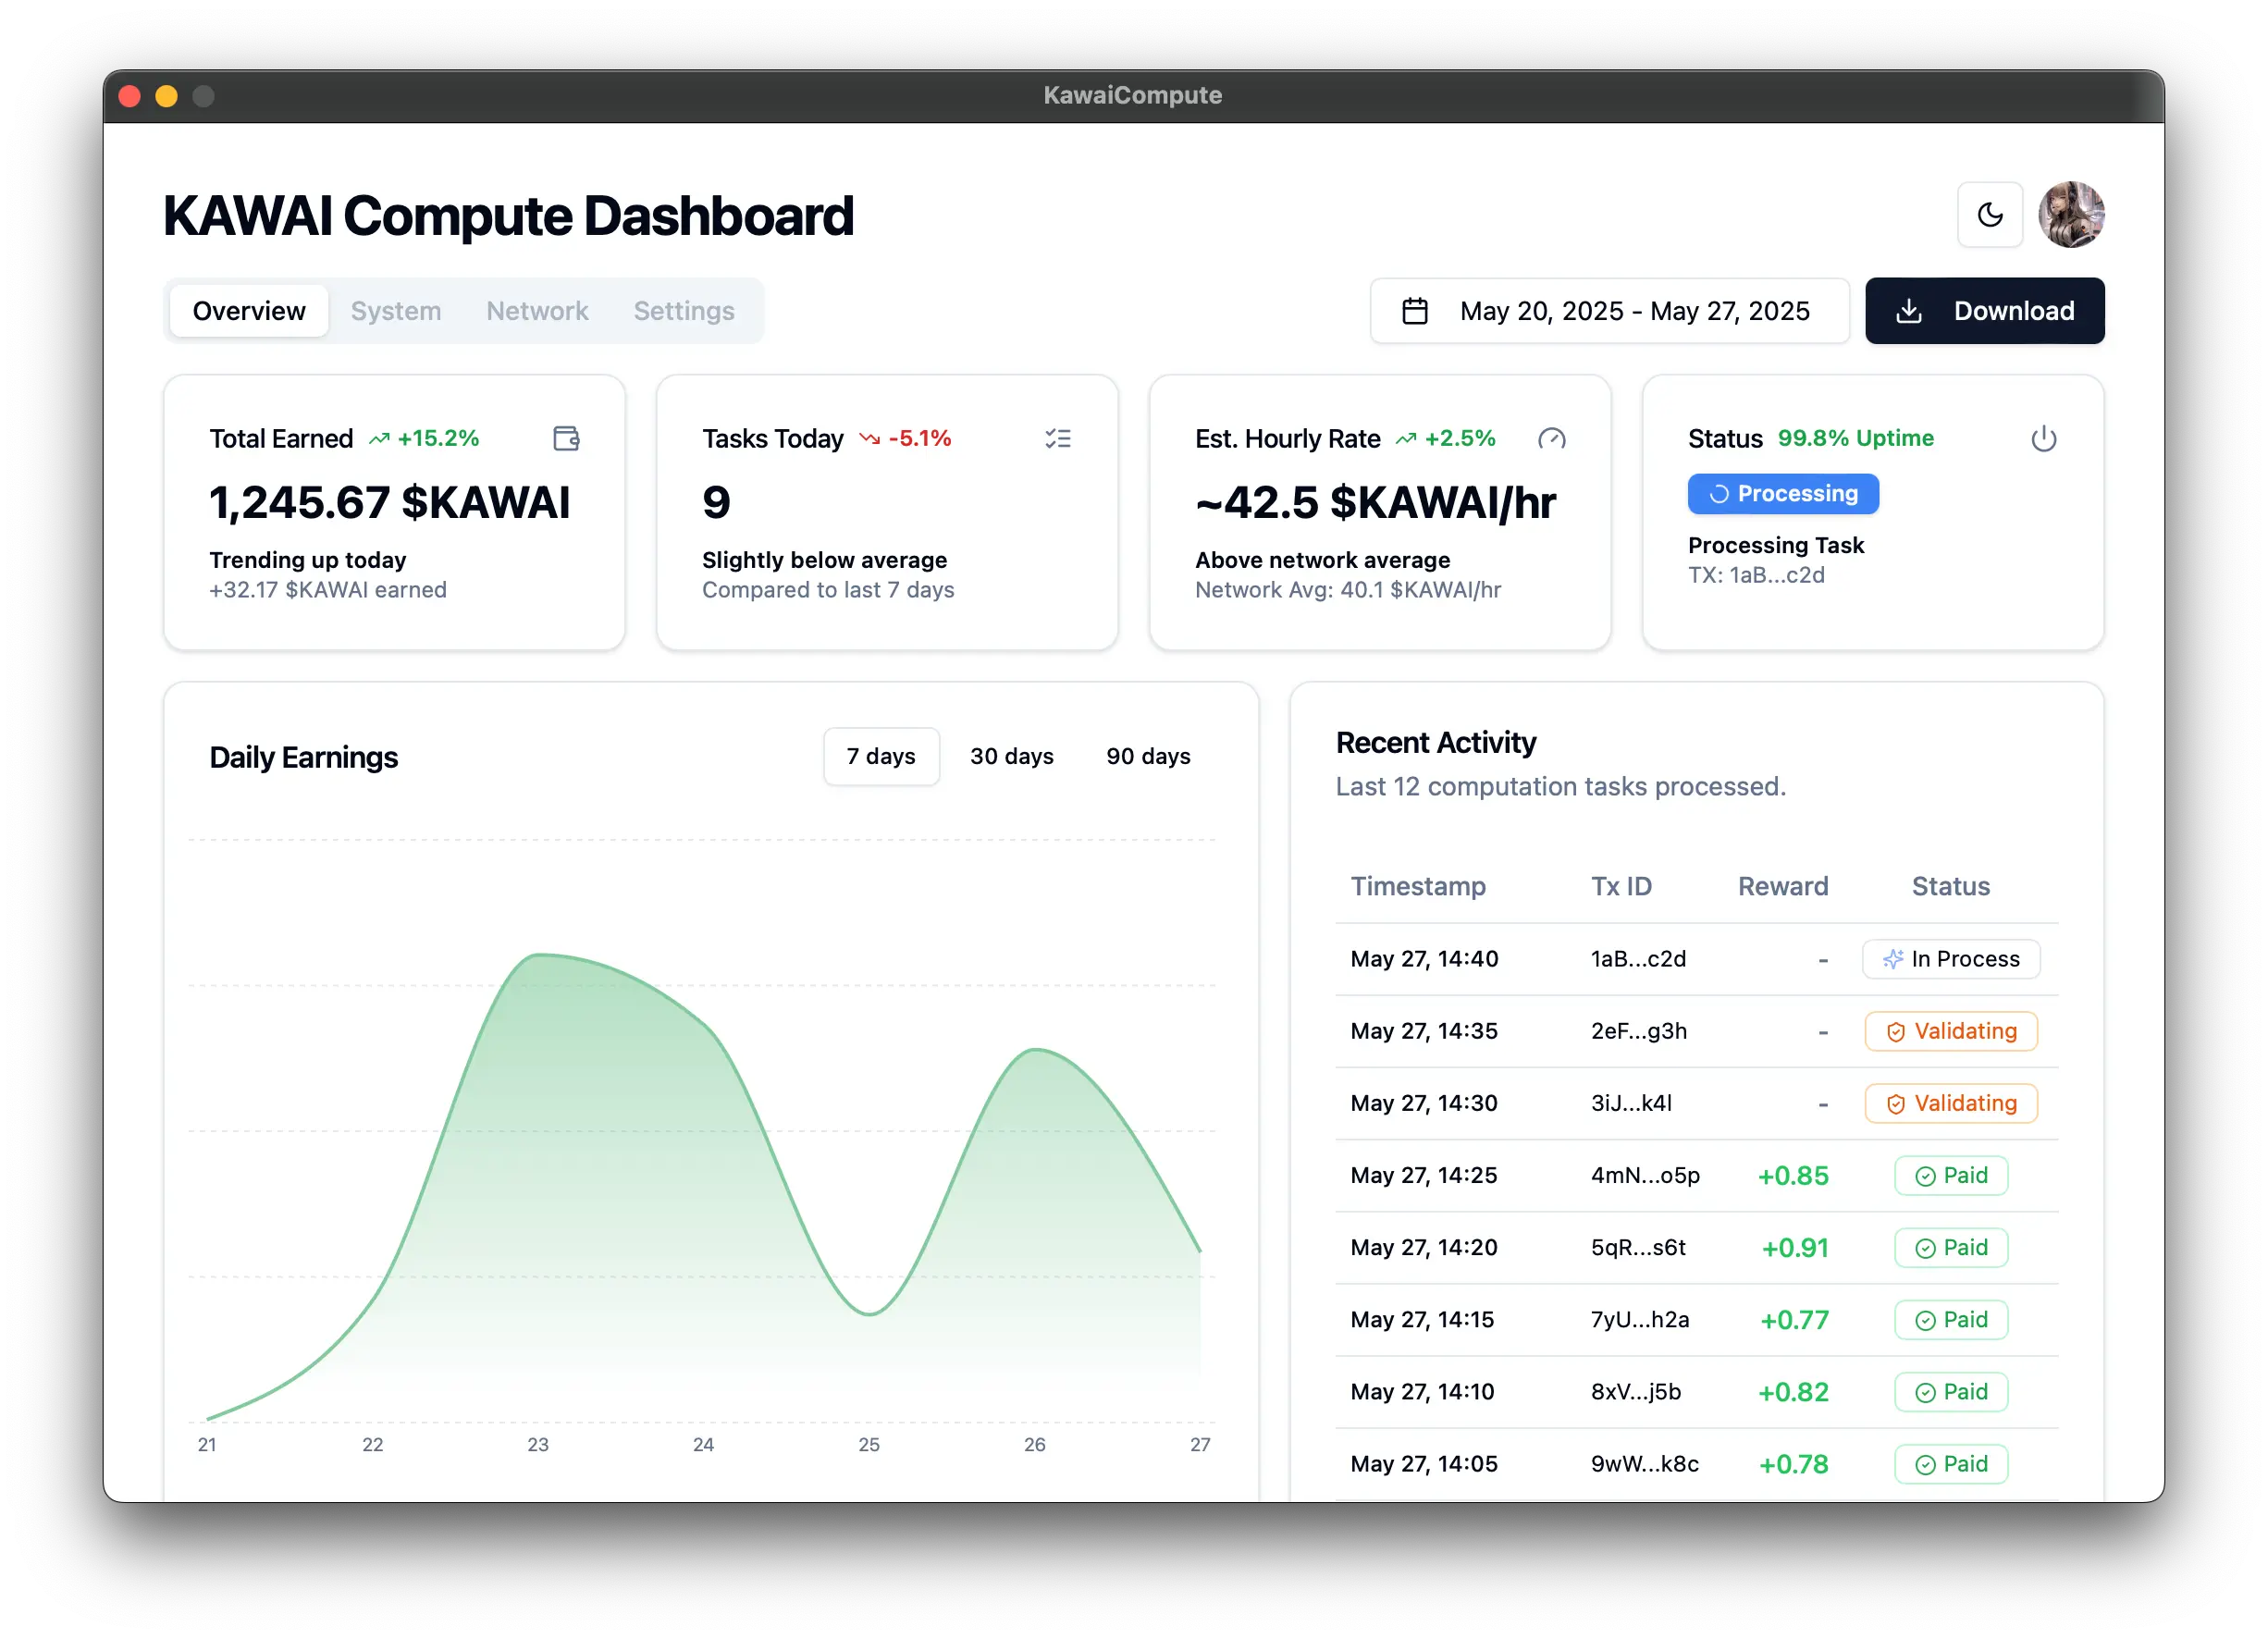The image size is (2268, 1639).
Task: Click the checklist icon on Tasks Today
Action: click(1057, 438)
